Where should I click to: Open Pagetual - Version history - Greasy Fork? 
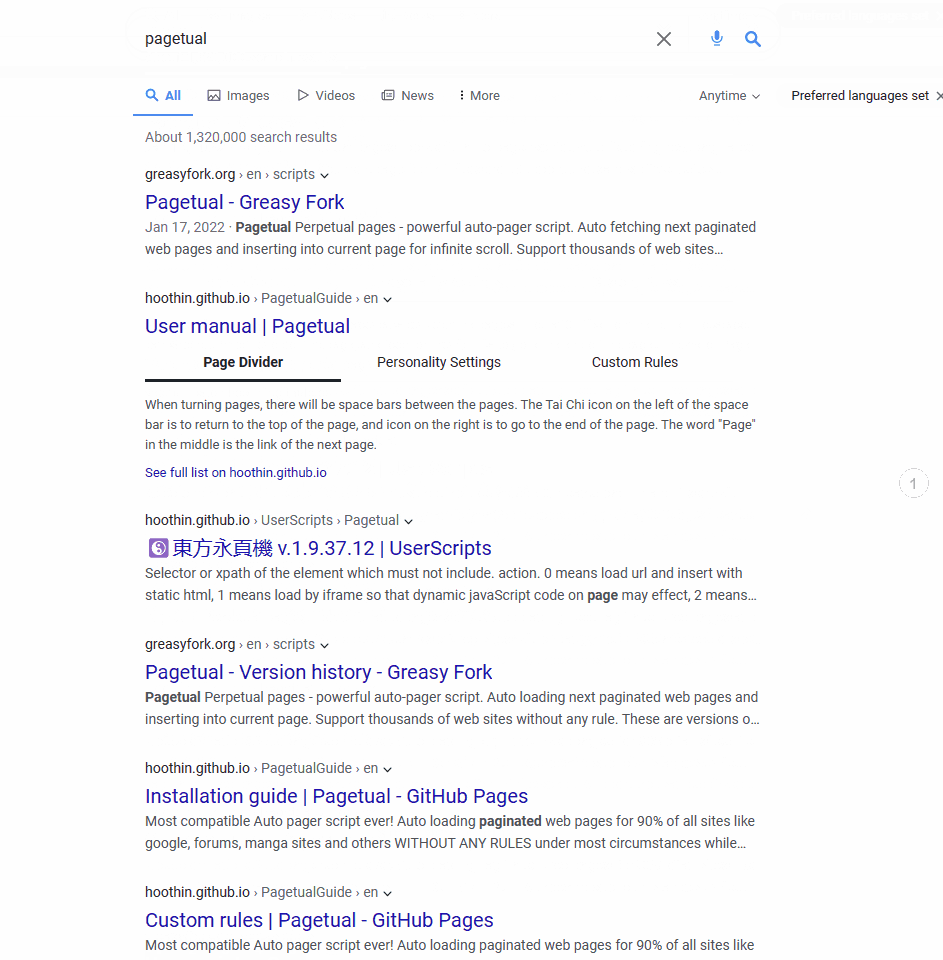[x=318, y=672]
